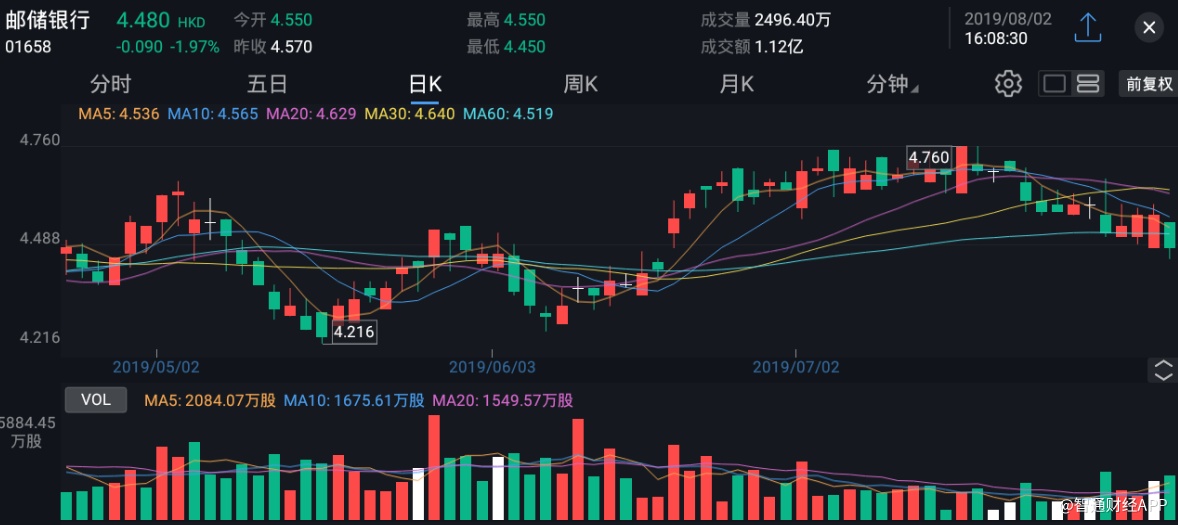
Task: Click the 邮储银行 stock name
Action: coord(48,20)
